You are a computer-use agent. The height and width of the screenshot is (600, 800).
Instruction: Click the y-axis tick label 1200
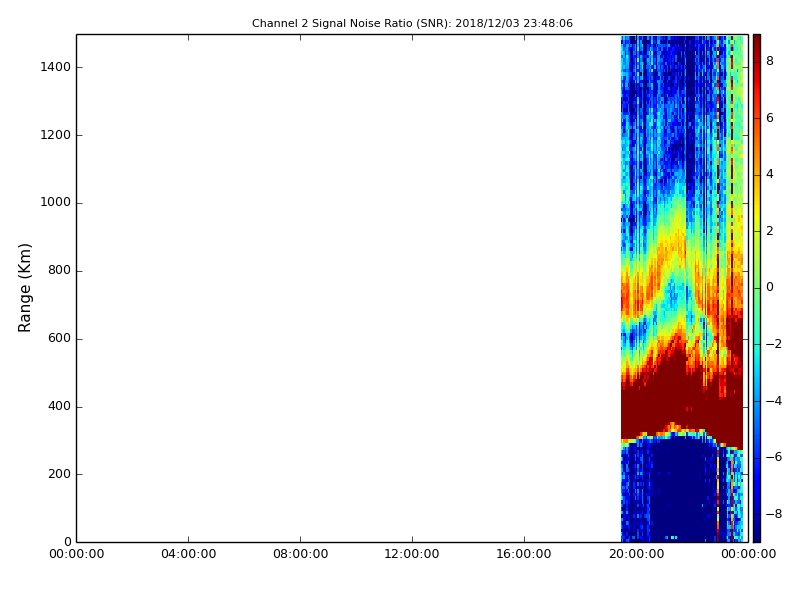[56, 135]
